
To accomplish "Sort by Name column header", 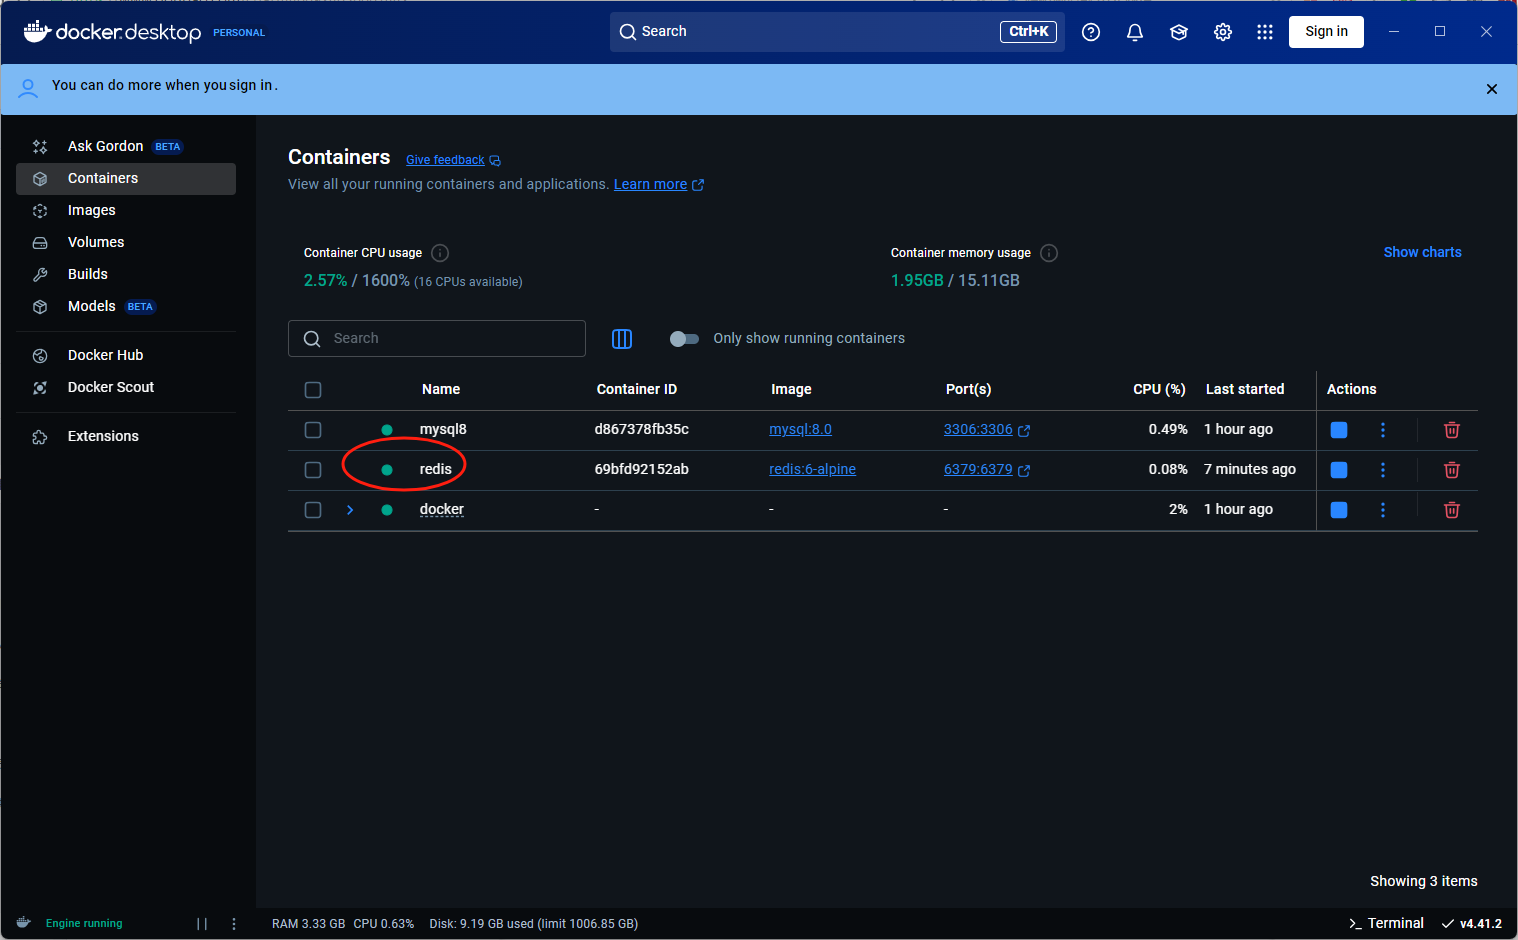I will (441, 389).
